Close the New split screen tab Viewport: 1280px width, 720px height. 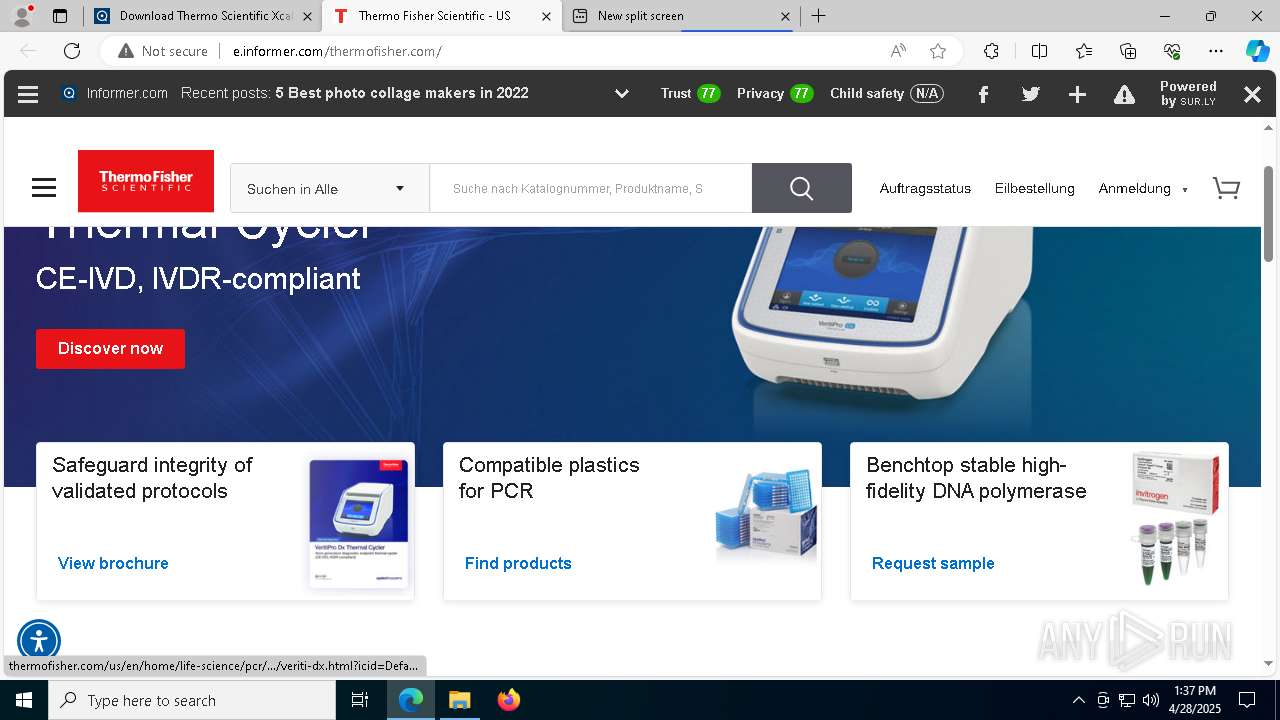click(785, 16)
